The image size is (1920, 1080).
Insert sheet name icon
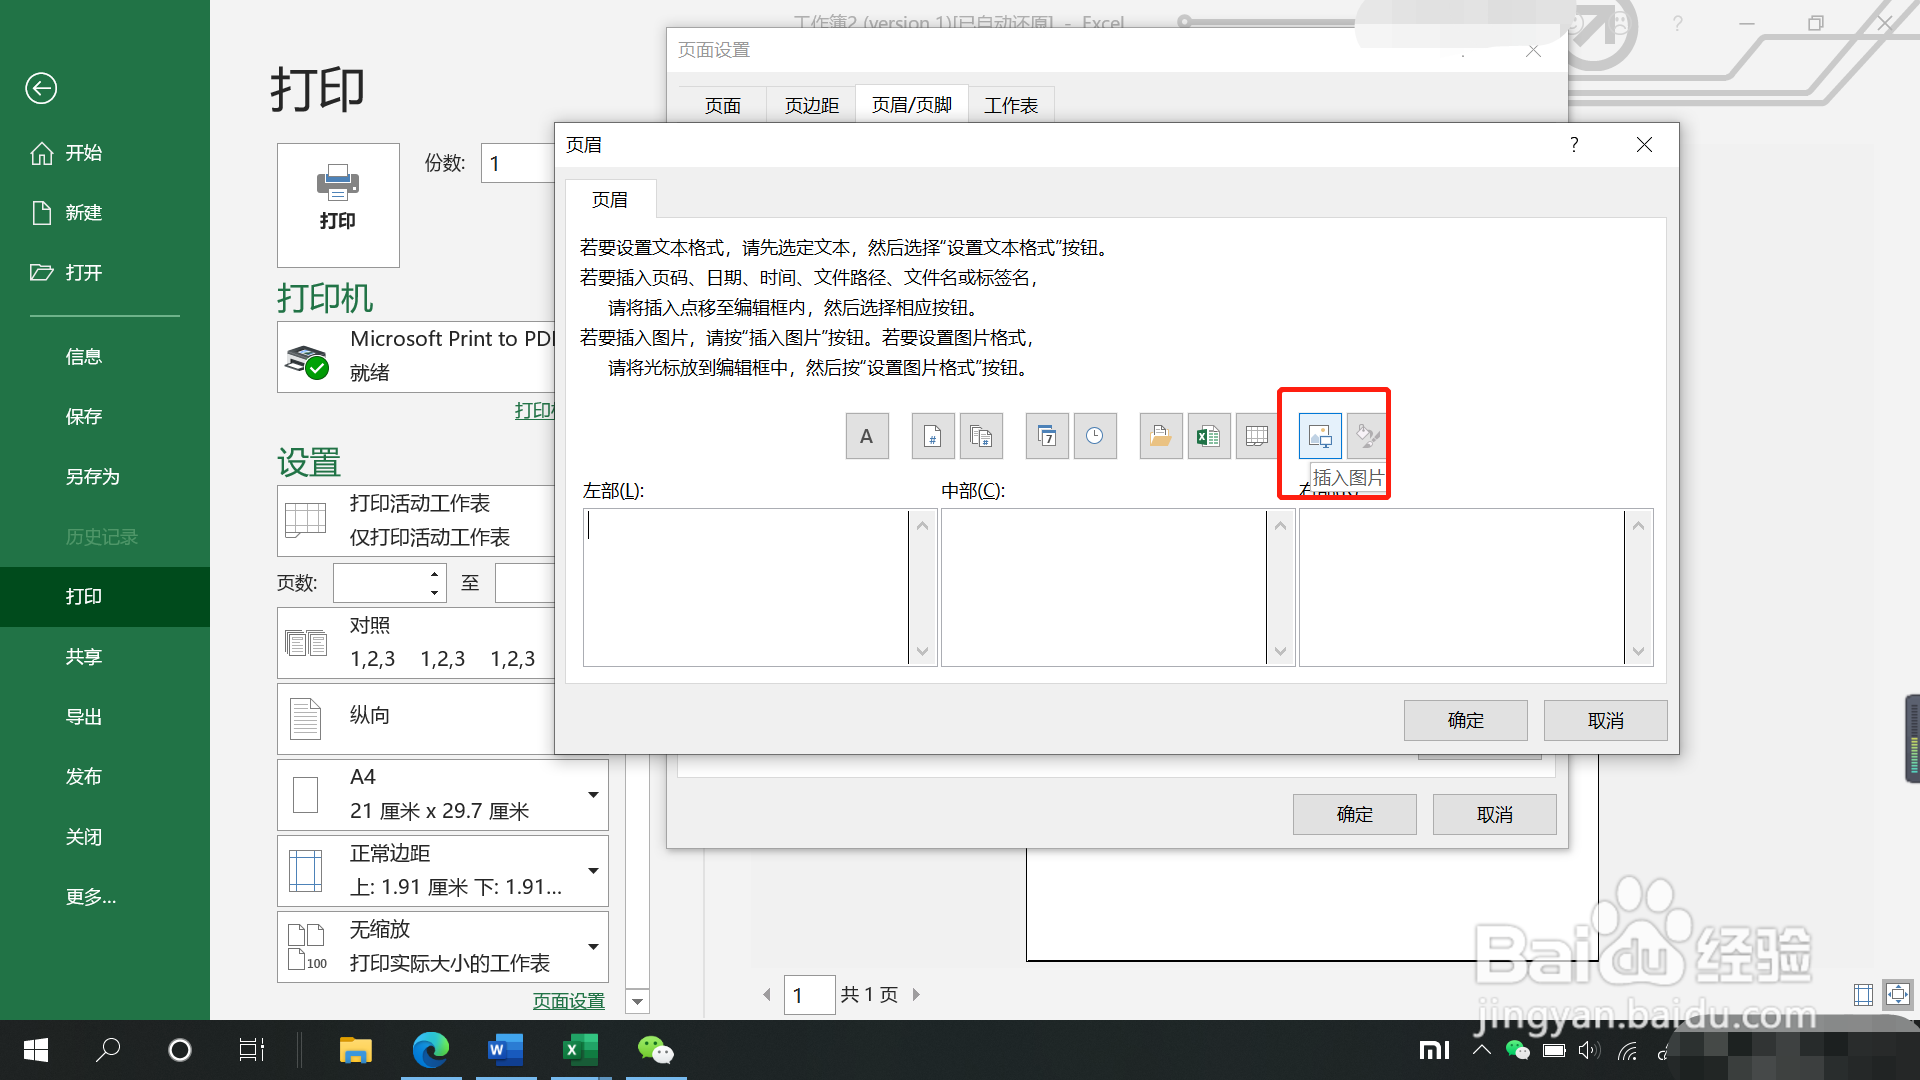pos(1256,436)
